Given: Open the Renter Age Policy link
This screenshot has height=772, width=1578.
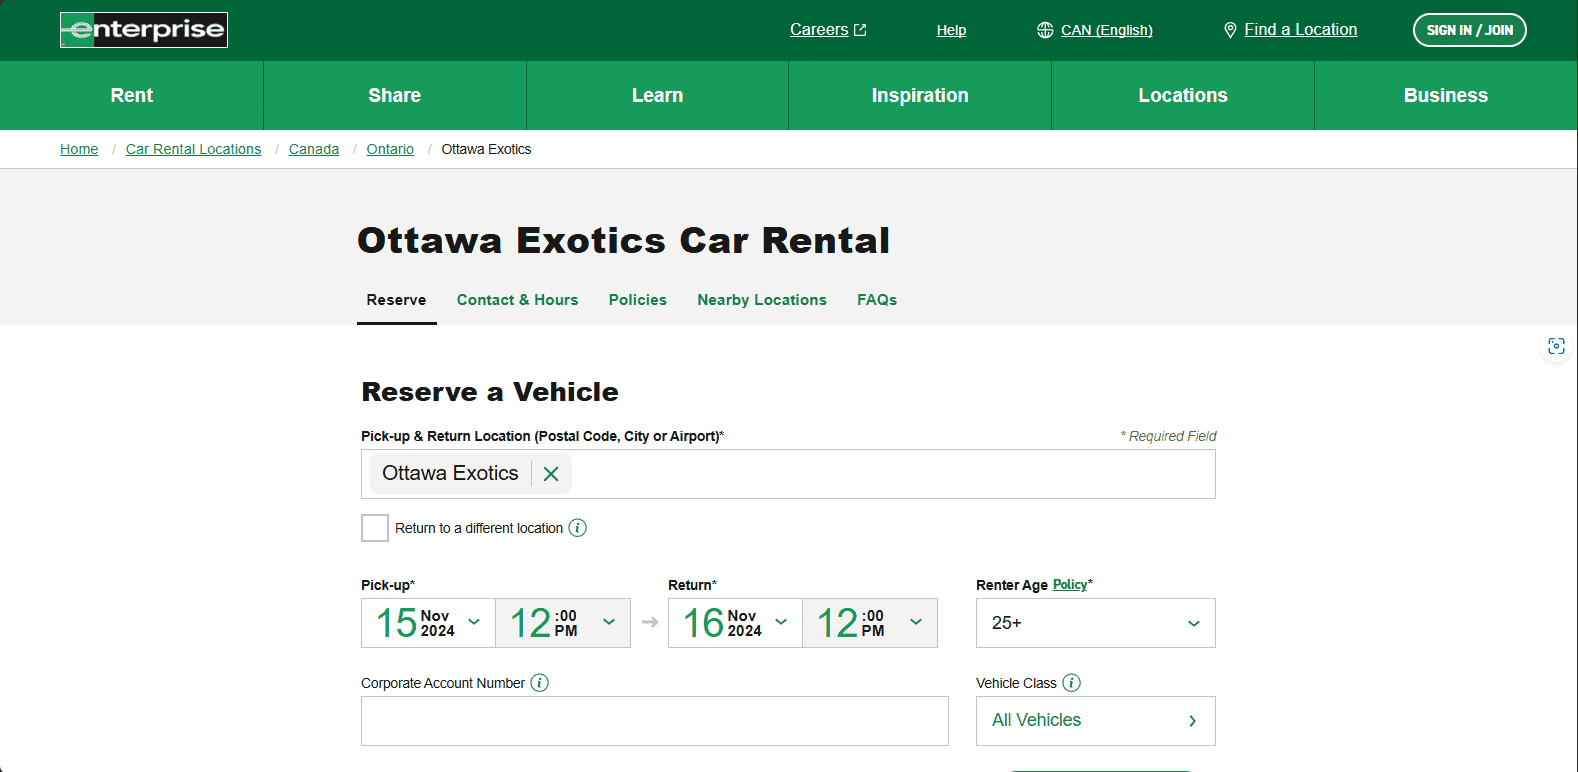Looking at the screenshot, I should (1070, 585).
